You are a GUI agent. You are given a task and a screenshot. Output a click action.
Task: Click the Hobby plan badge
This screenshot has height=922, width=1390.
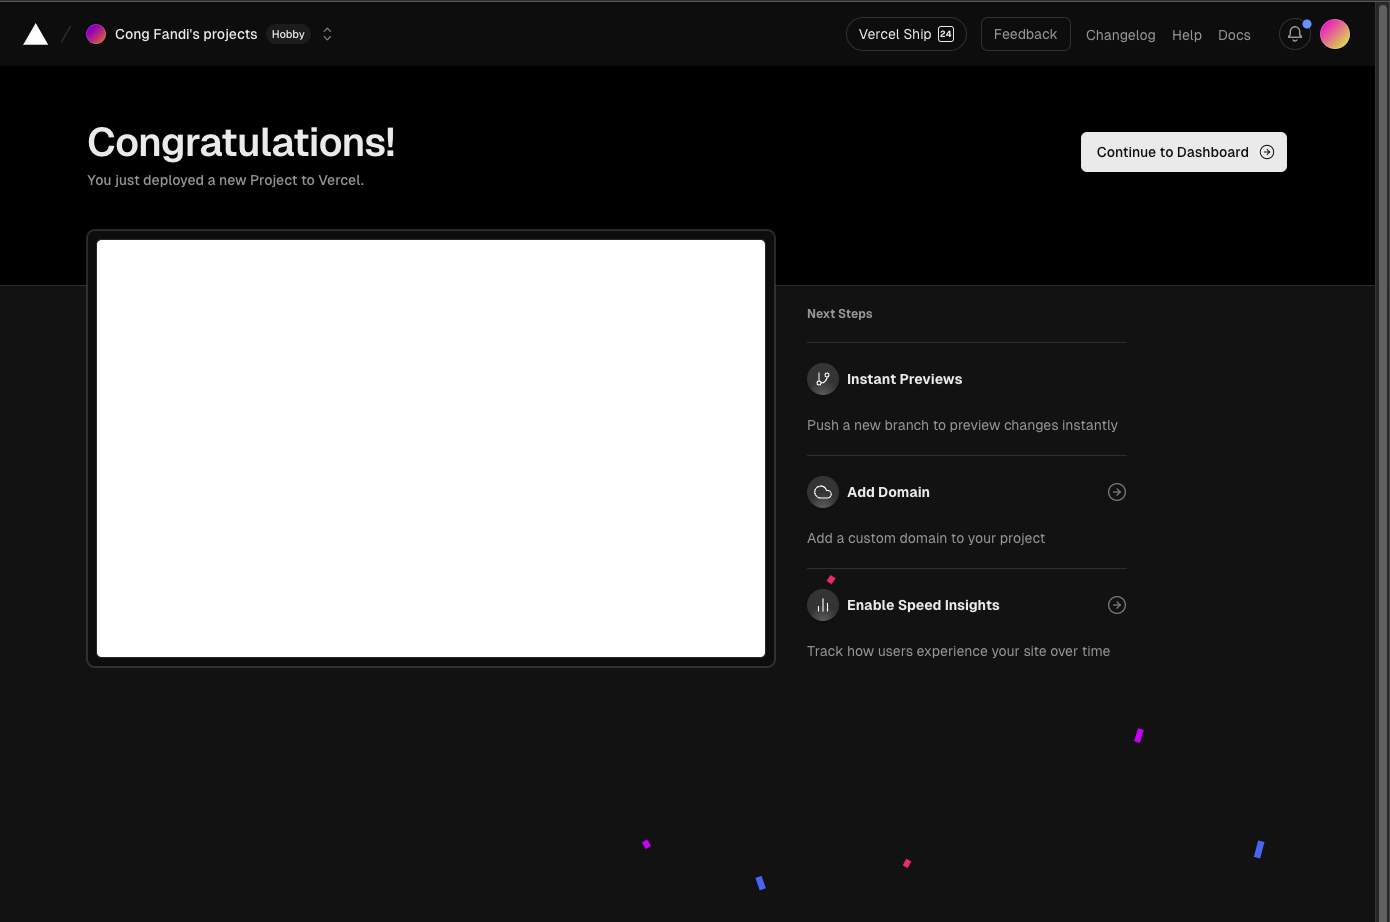[288, 34]
